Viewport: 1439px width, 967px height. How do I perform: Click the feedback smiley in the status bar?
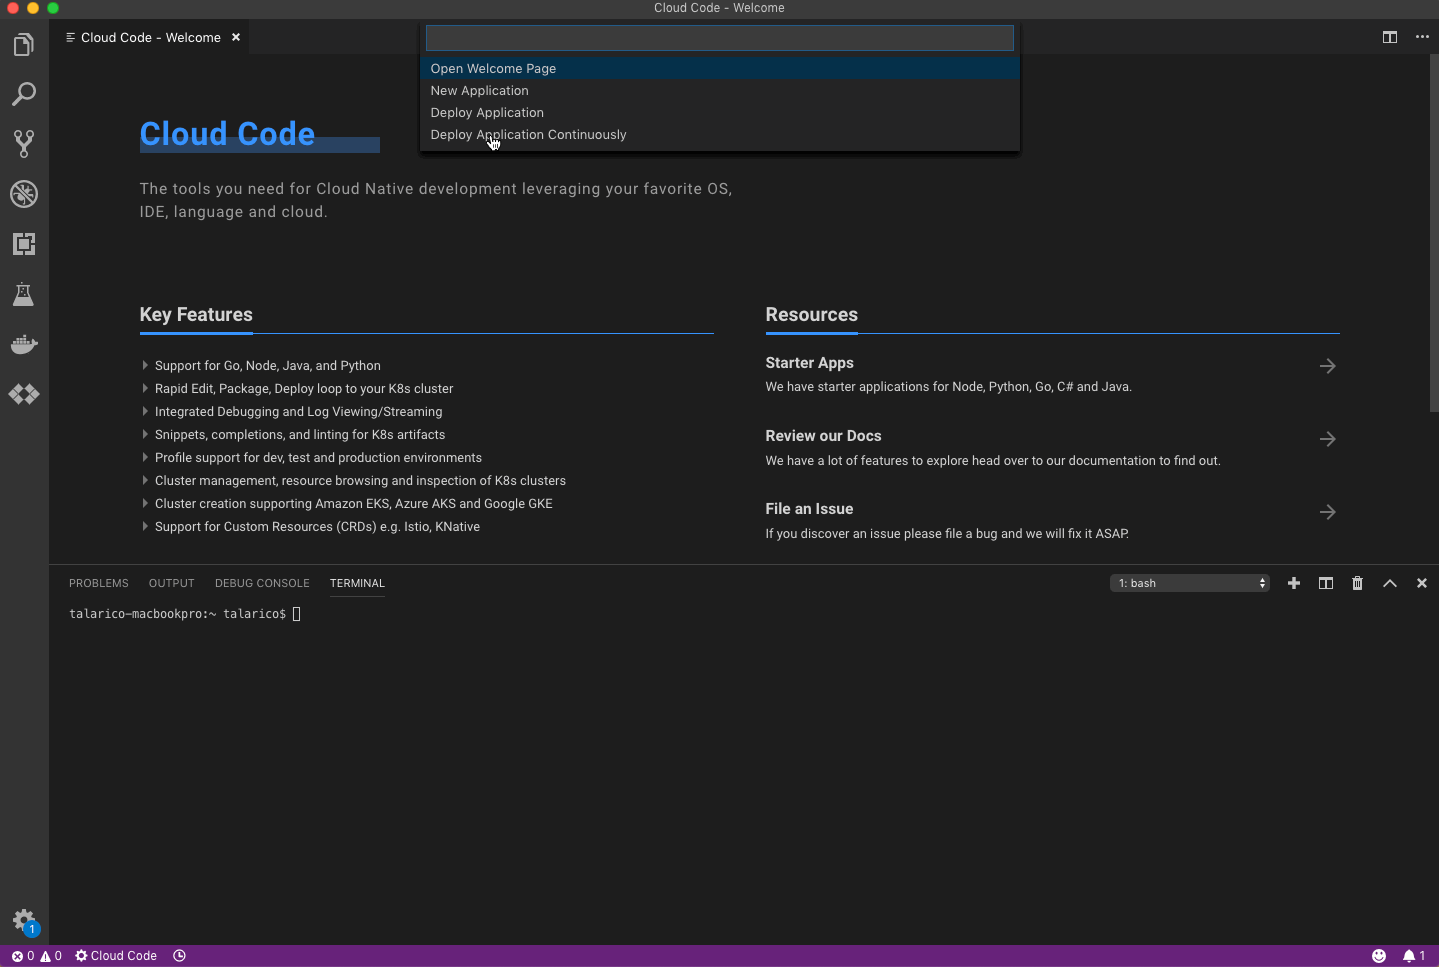[1378, 956]
